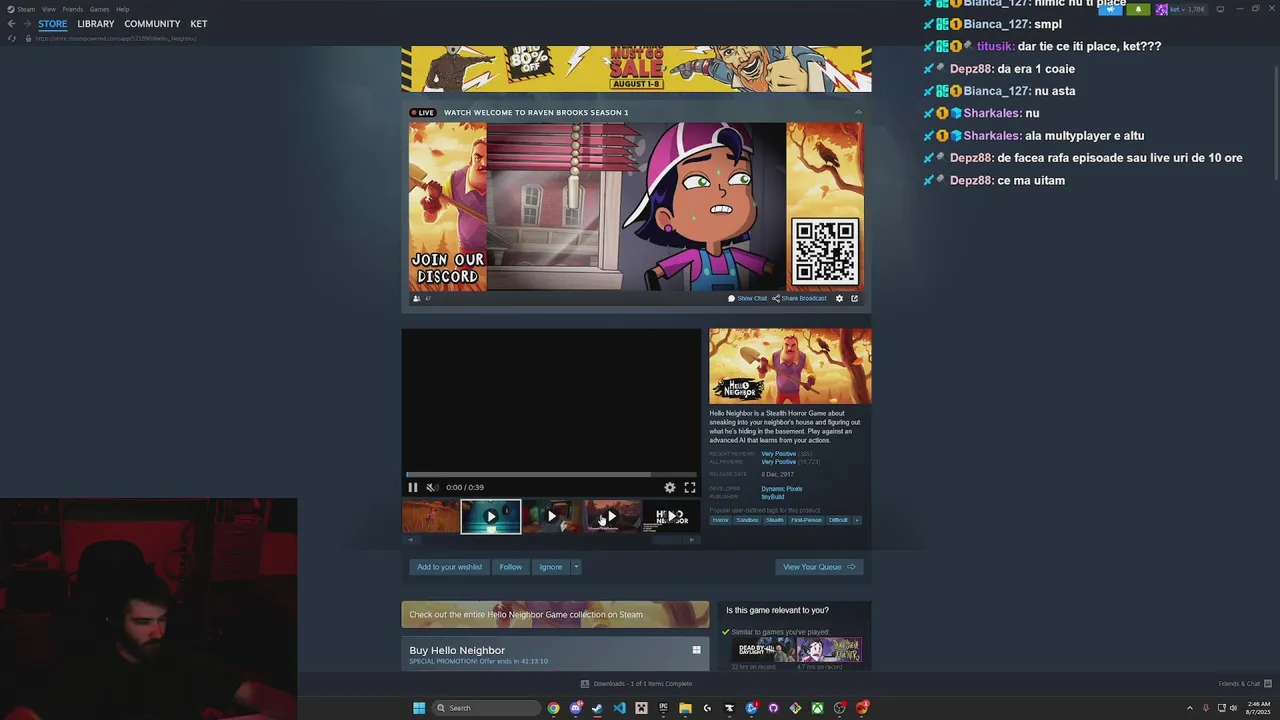1280x720 pixels.
Task: Click the store URL address bar
Action: click(x=116, y=38)
